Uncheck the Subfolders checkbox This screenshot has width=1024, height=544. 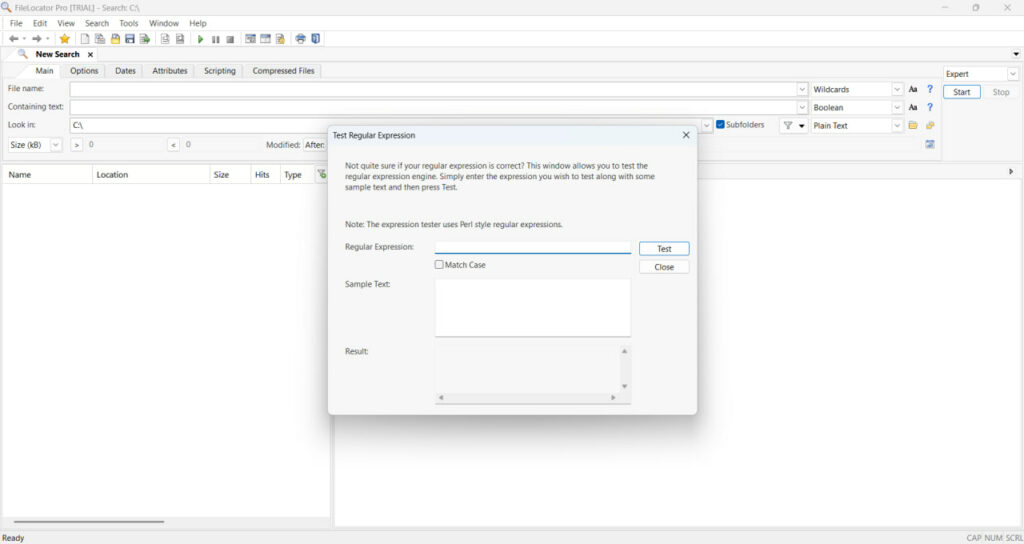720,125
